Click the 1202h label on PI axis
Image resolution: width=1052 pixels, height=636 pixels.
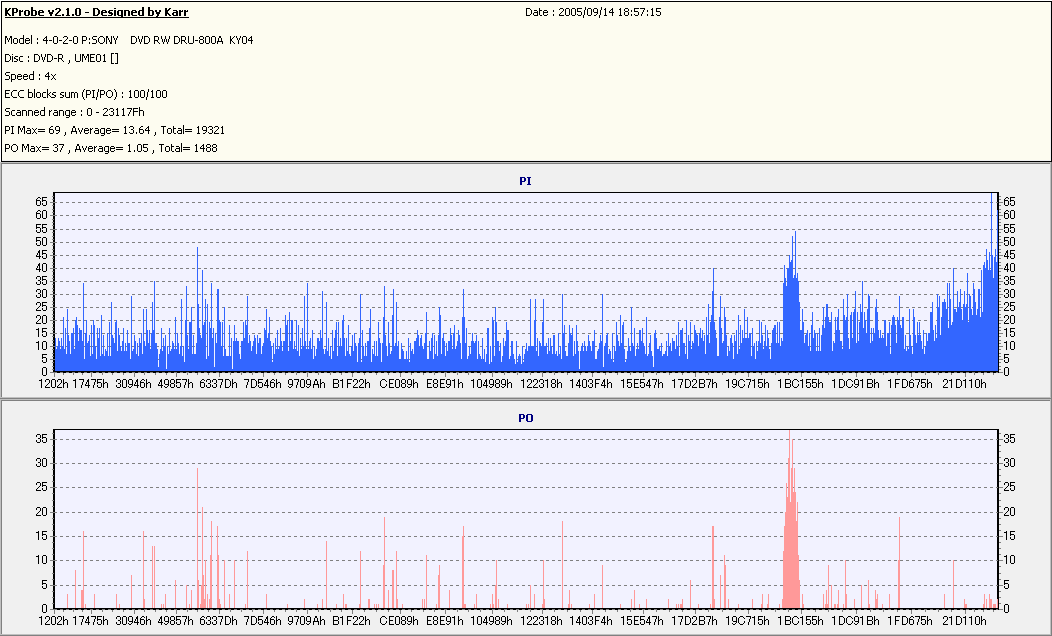point(53,384)
